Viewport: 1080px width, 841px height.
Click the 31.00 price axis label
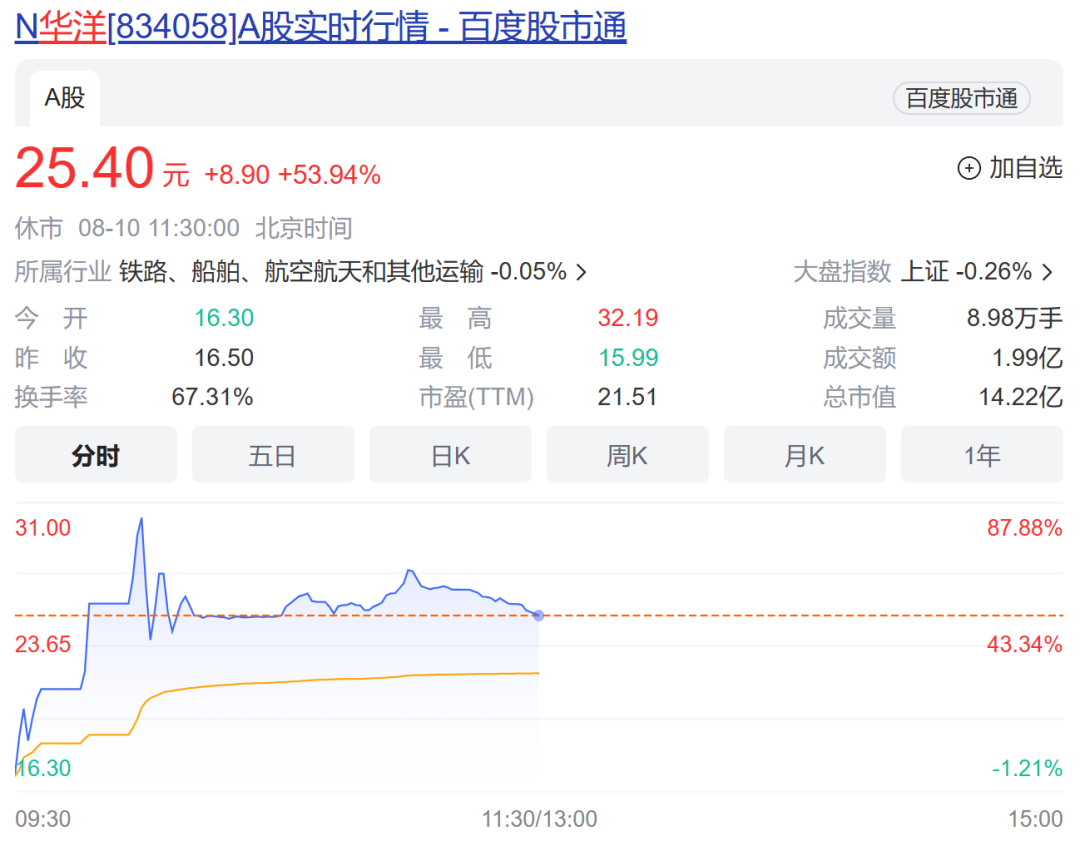click(x=43, y=528)
